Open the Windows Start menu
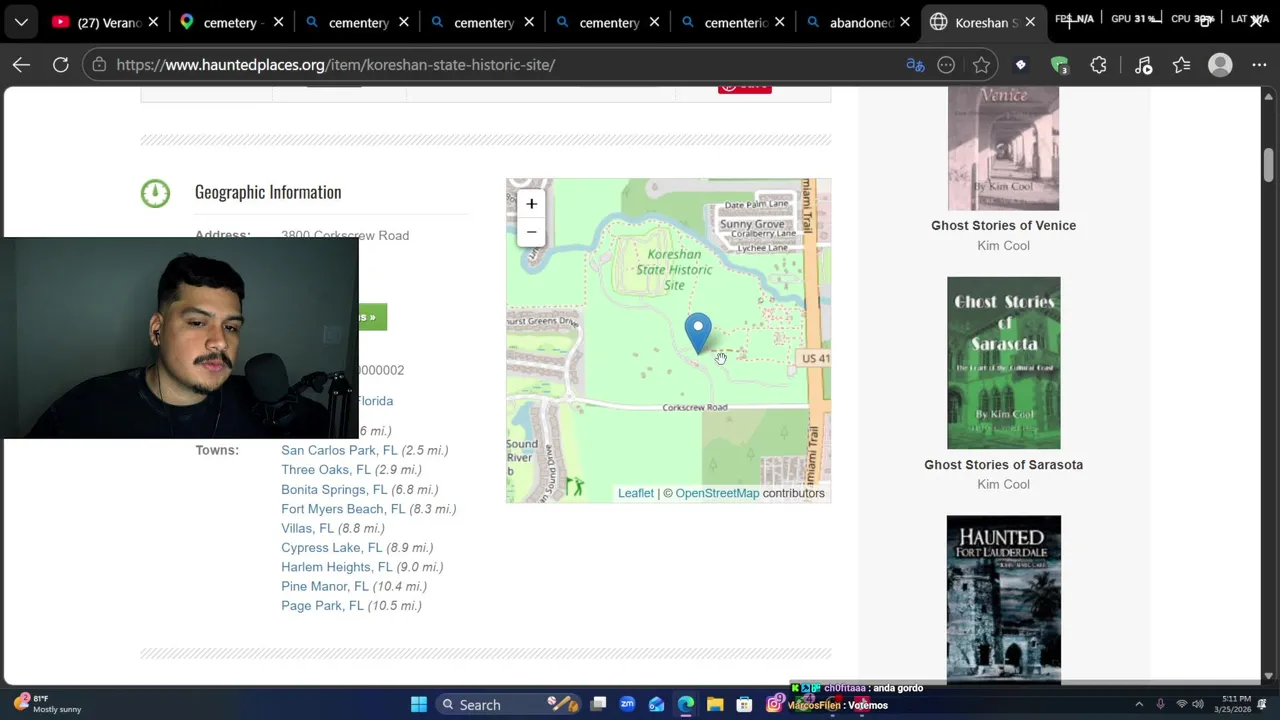This screenshot has width=1280, height=720. tap(419, 705)
